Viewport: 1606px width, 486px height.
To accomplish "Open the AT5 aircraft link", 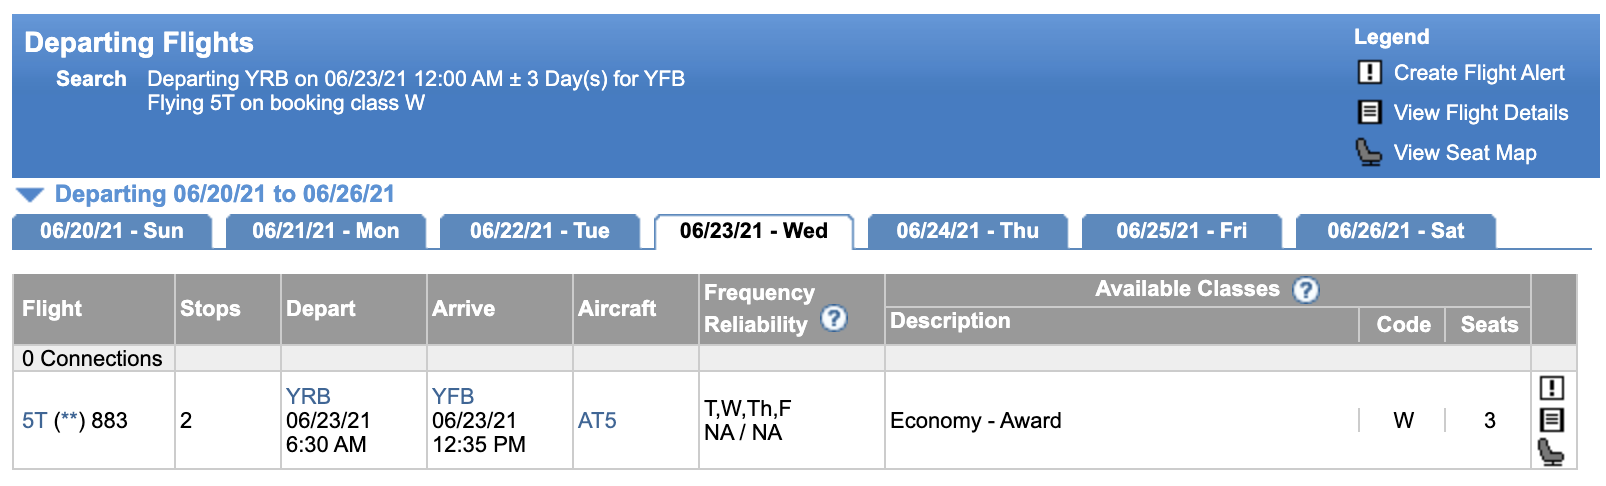I will [597, 421].
